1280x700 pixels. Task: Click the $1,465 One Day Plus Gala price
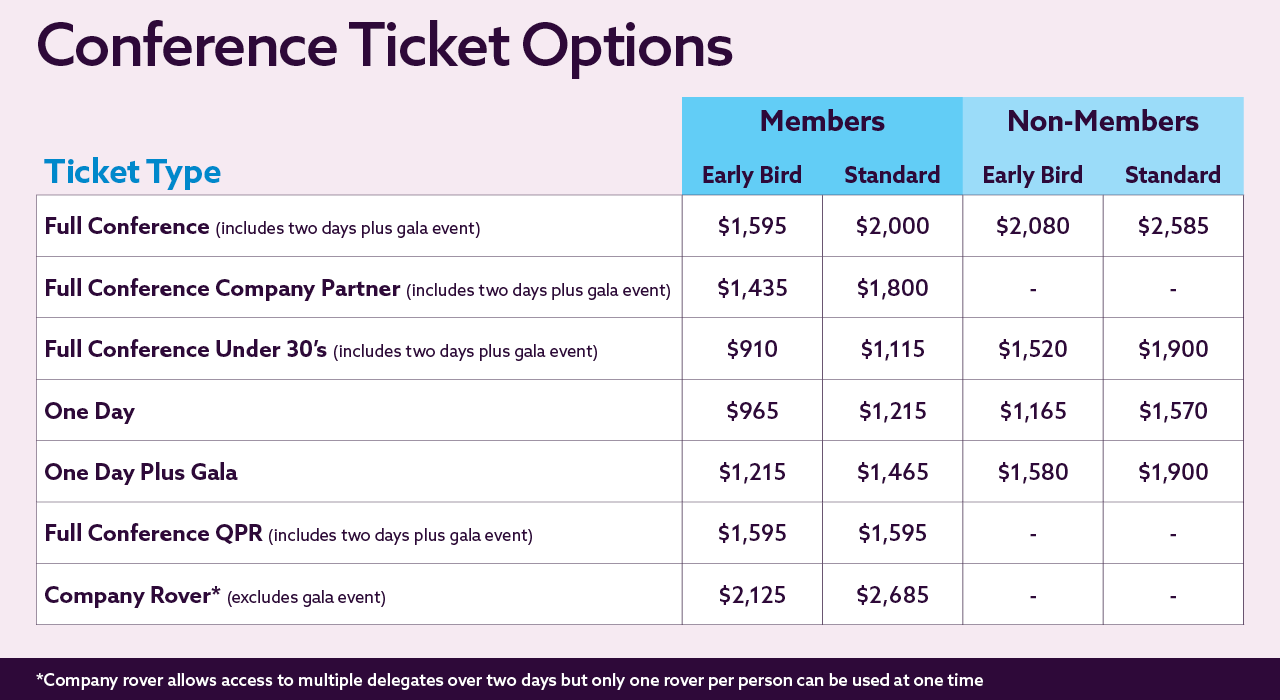(x=892, y=472)
